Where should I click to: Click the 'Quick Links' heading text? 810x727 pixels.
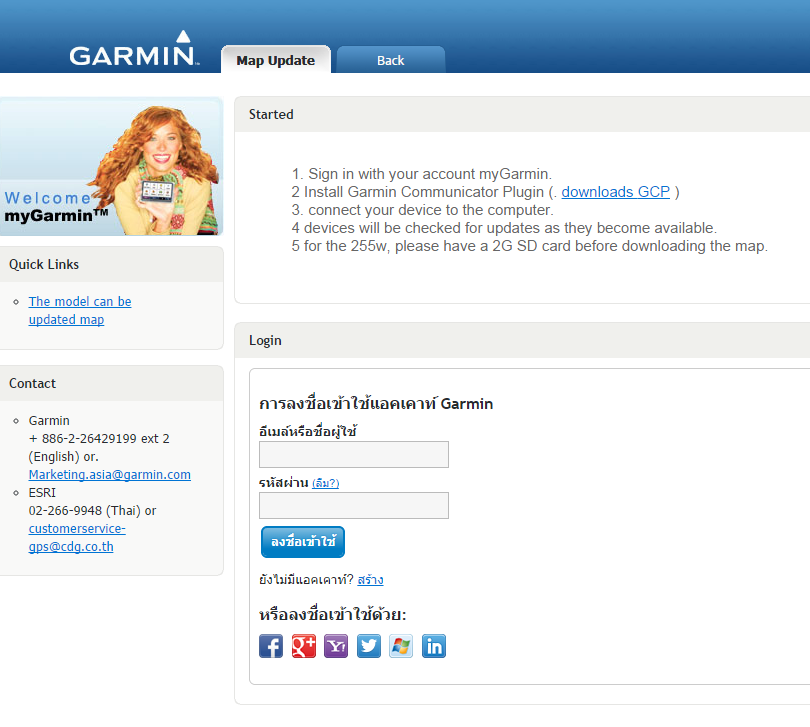[x=44, y=265]
